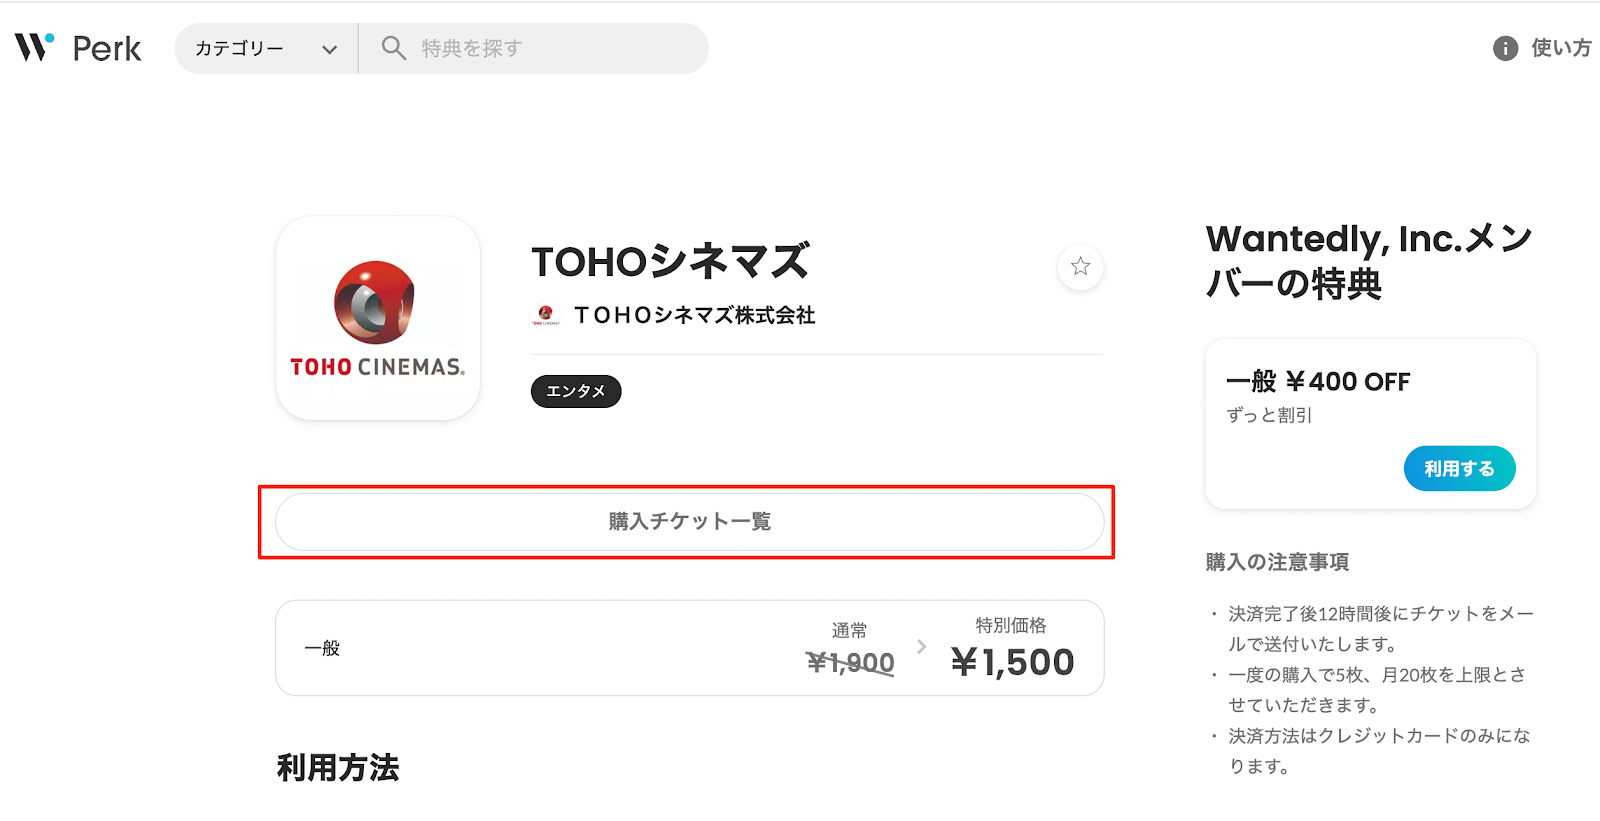The height and width of the screenshot is (821, 1600).
Task: Click the arrow chevron between the prices
Action: pyautogui.click(x=921, y=647)
